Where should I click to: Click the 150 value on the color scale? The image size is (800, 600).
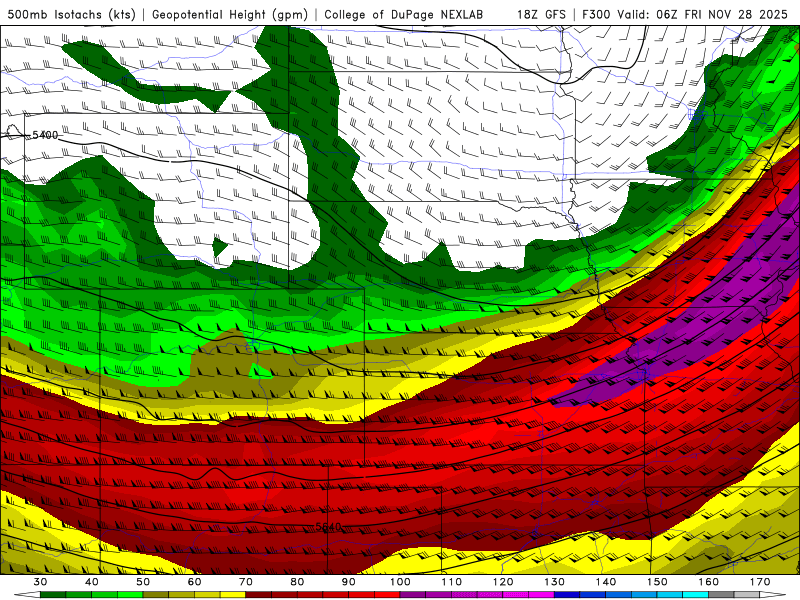(657, 582)
